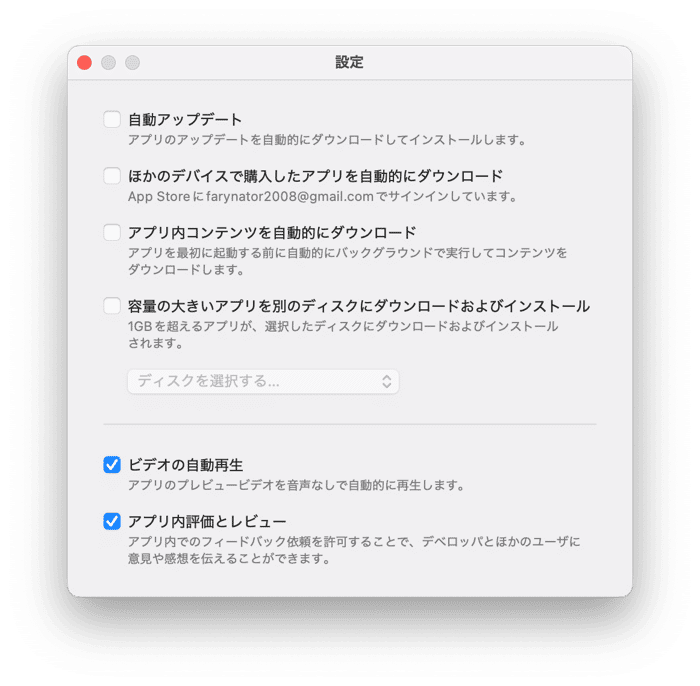This screenshot has height=686, width=700.
Task: Click the 設定 window title
Action: pyautogui.click(x=350, y=62)
